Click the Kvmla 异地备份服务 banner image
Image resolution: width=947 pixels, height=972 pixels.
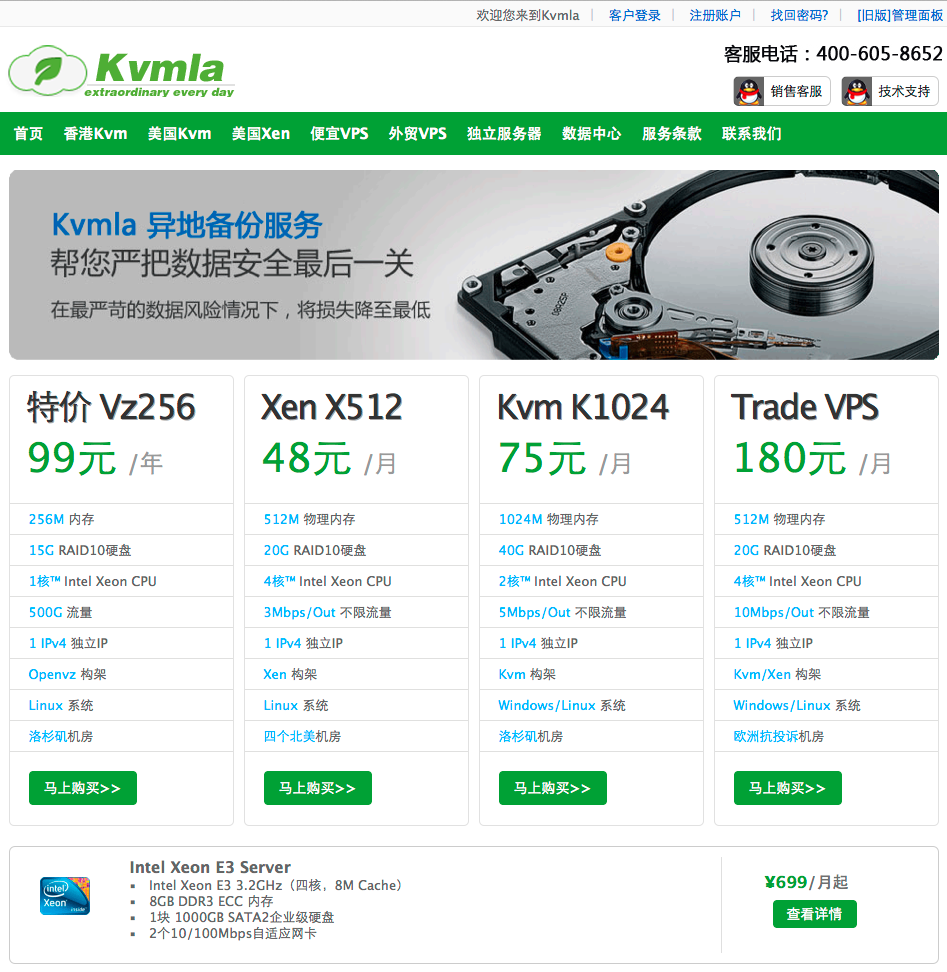474,265
